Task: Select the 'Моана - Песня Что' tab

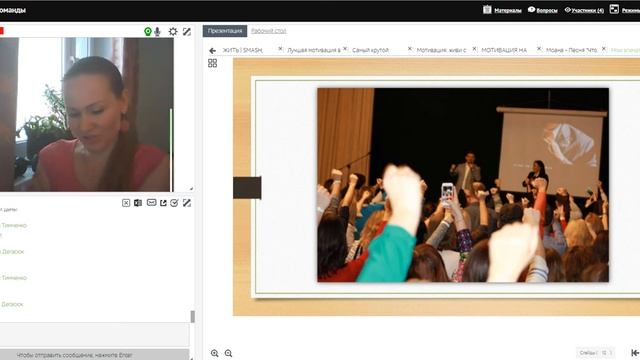Action: click(571, 50)
